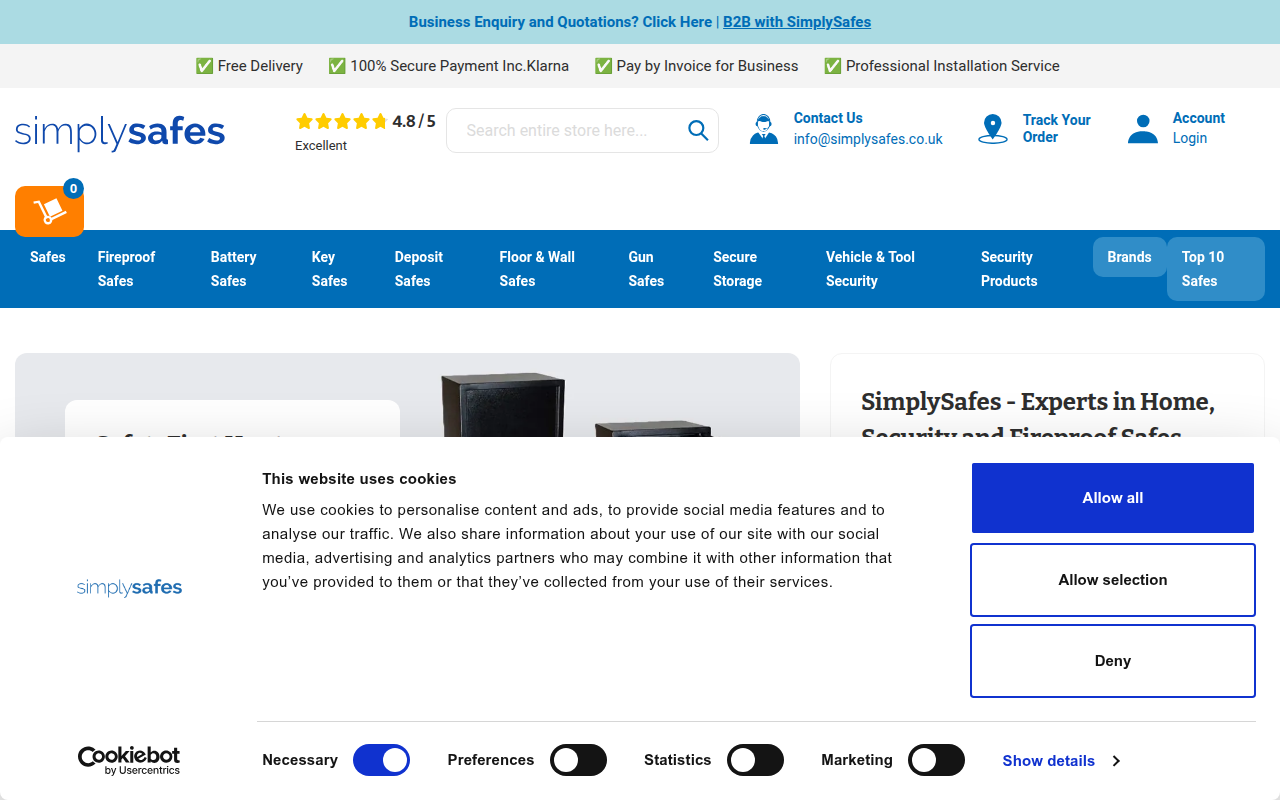Screen dimensions: 1280x800
Task: Open the Deposit Safes menu
Action: (419, 269)
